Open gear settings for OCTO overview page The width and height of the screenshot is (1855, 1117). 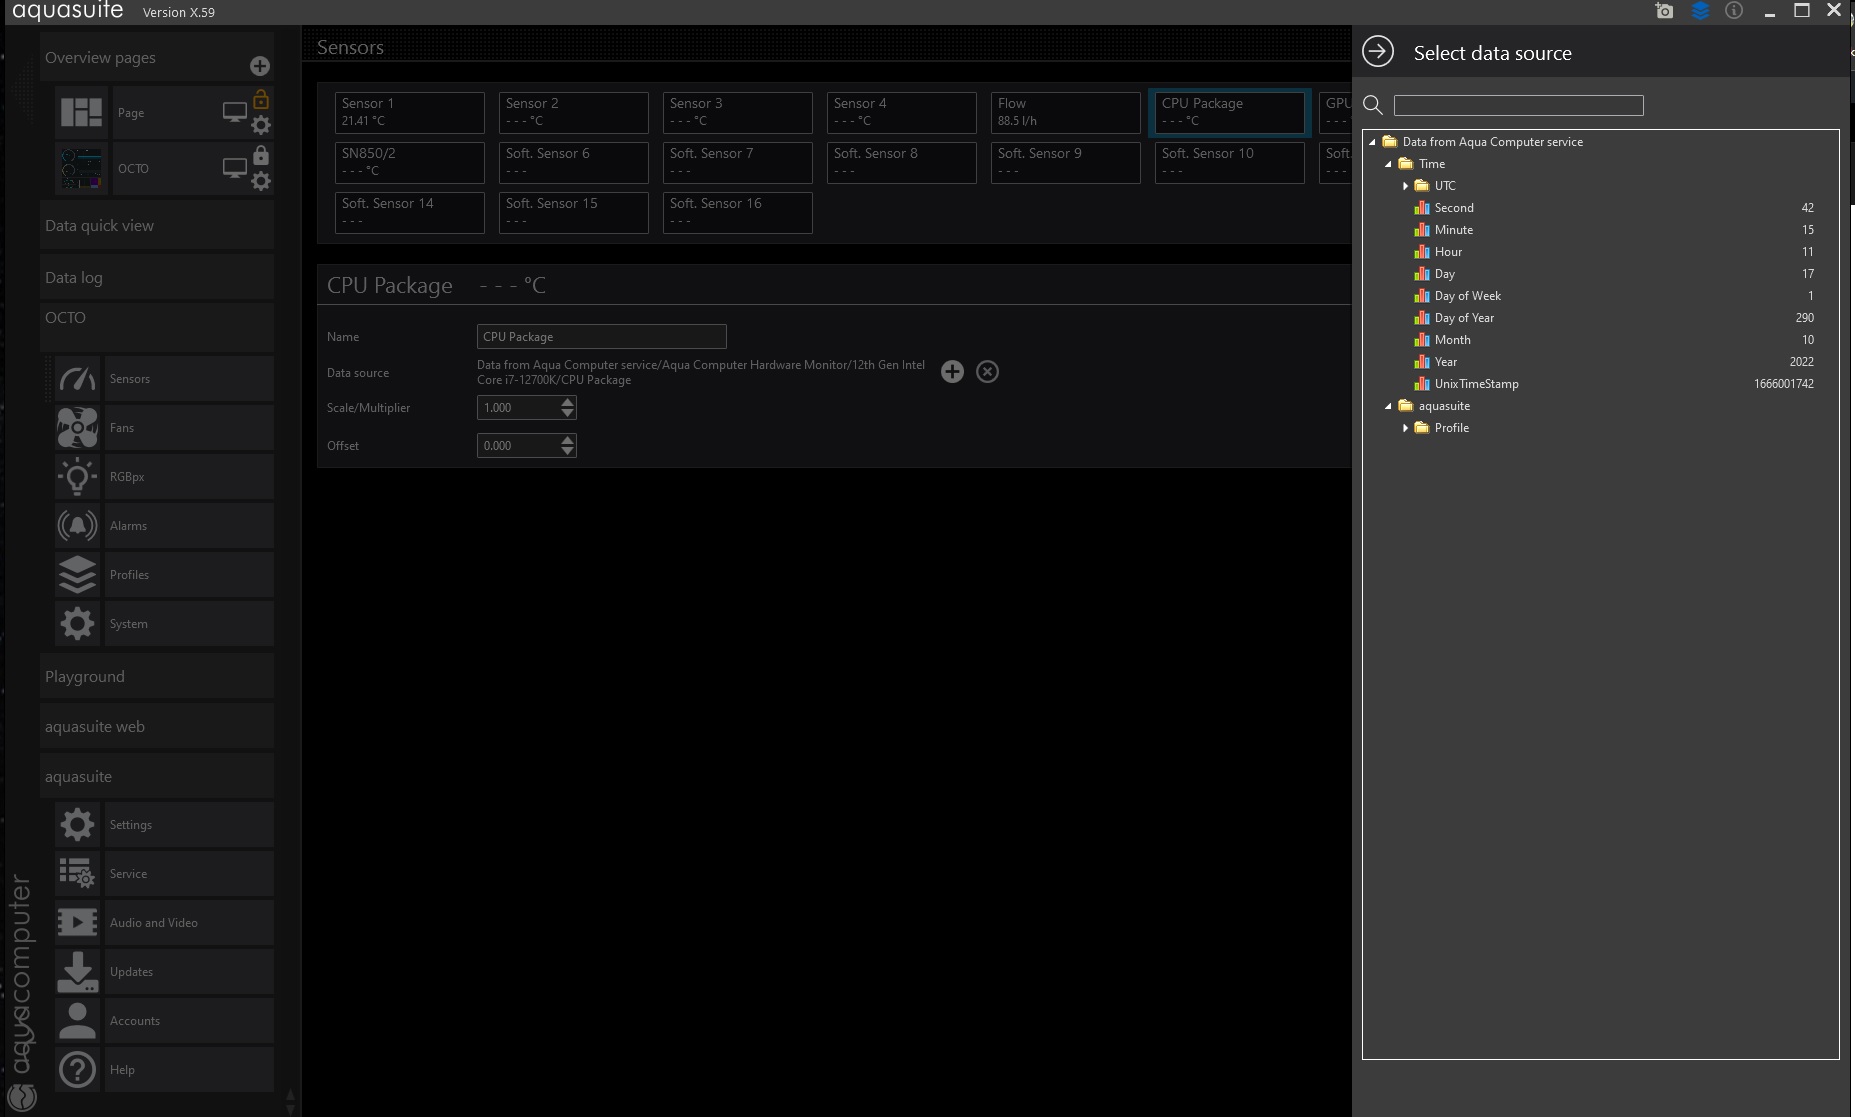(261, 181)
